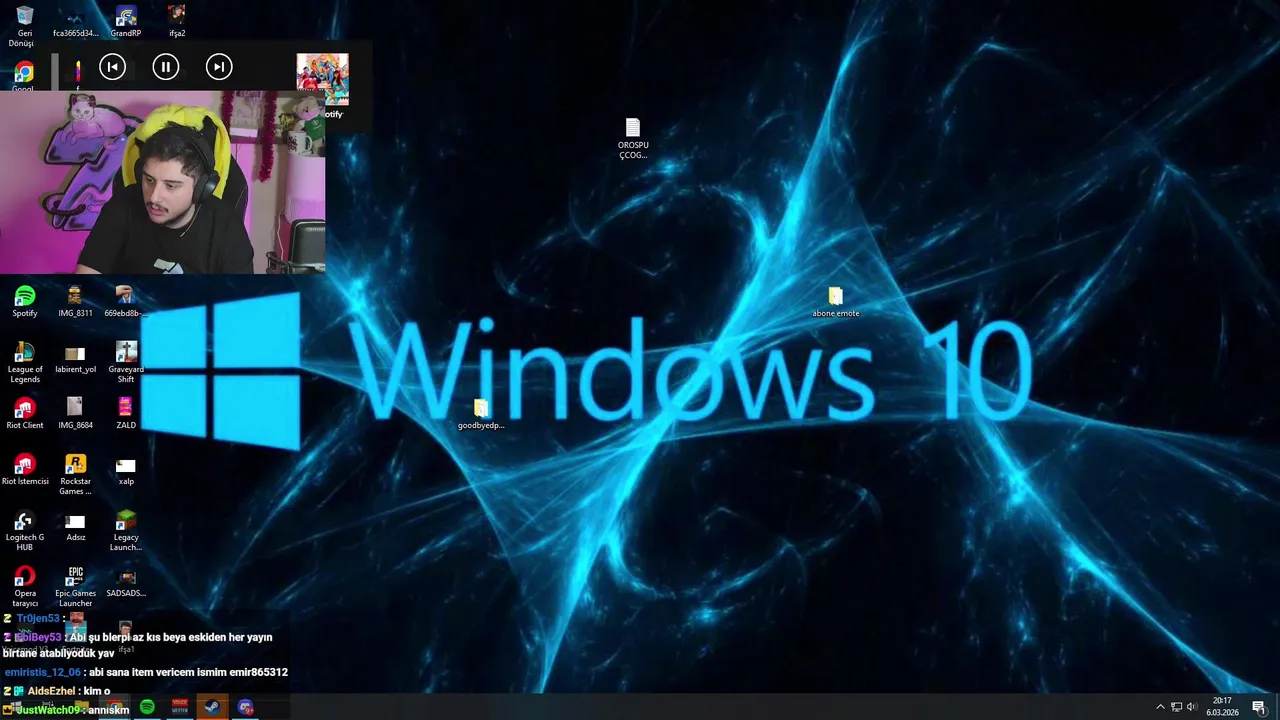
Task: Skip to previous track in media overlay
Action: pos(112,67)
